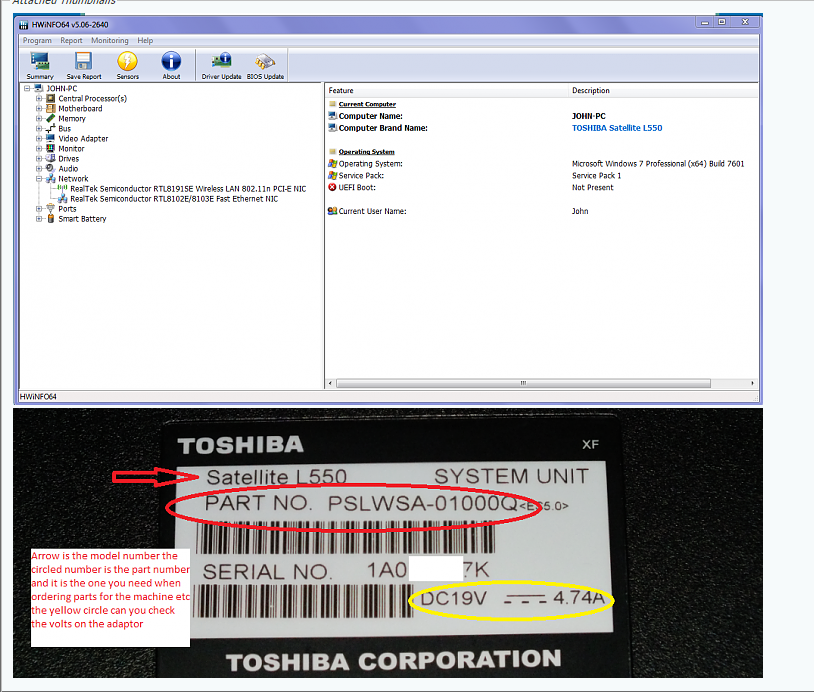Open the Report menu
Image resolution: width=814 pixels, height=692 pixels.
tap(71, 40)
